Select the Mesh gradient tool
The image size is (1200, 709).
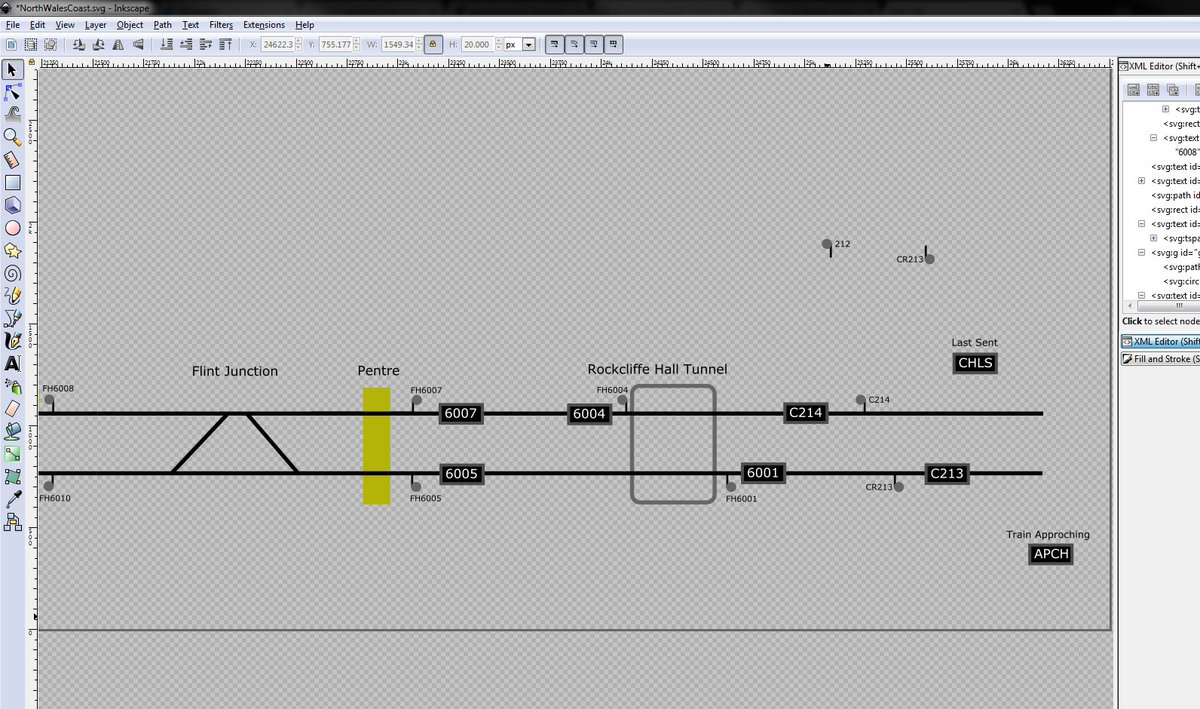(x=13, y=476)
